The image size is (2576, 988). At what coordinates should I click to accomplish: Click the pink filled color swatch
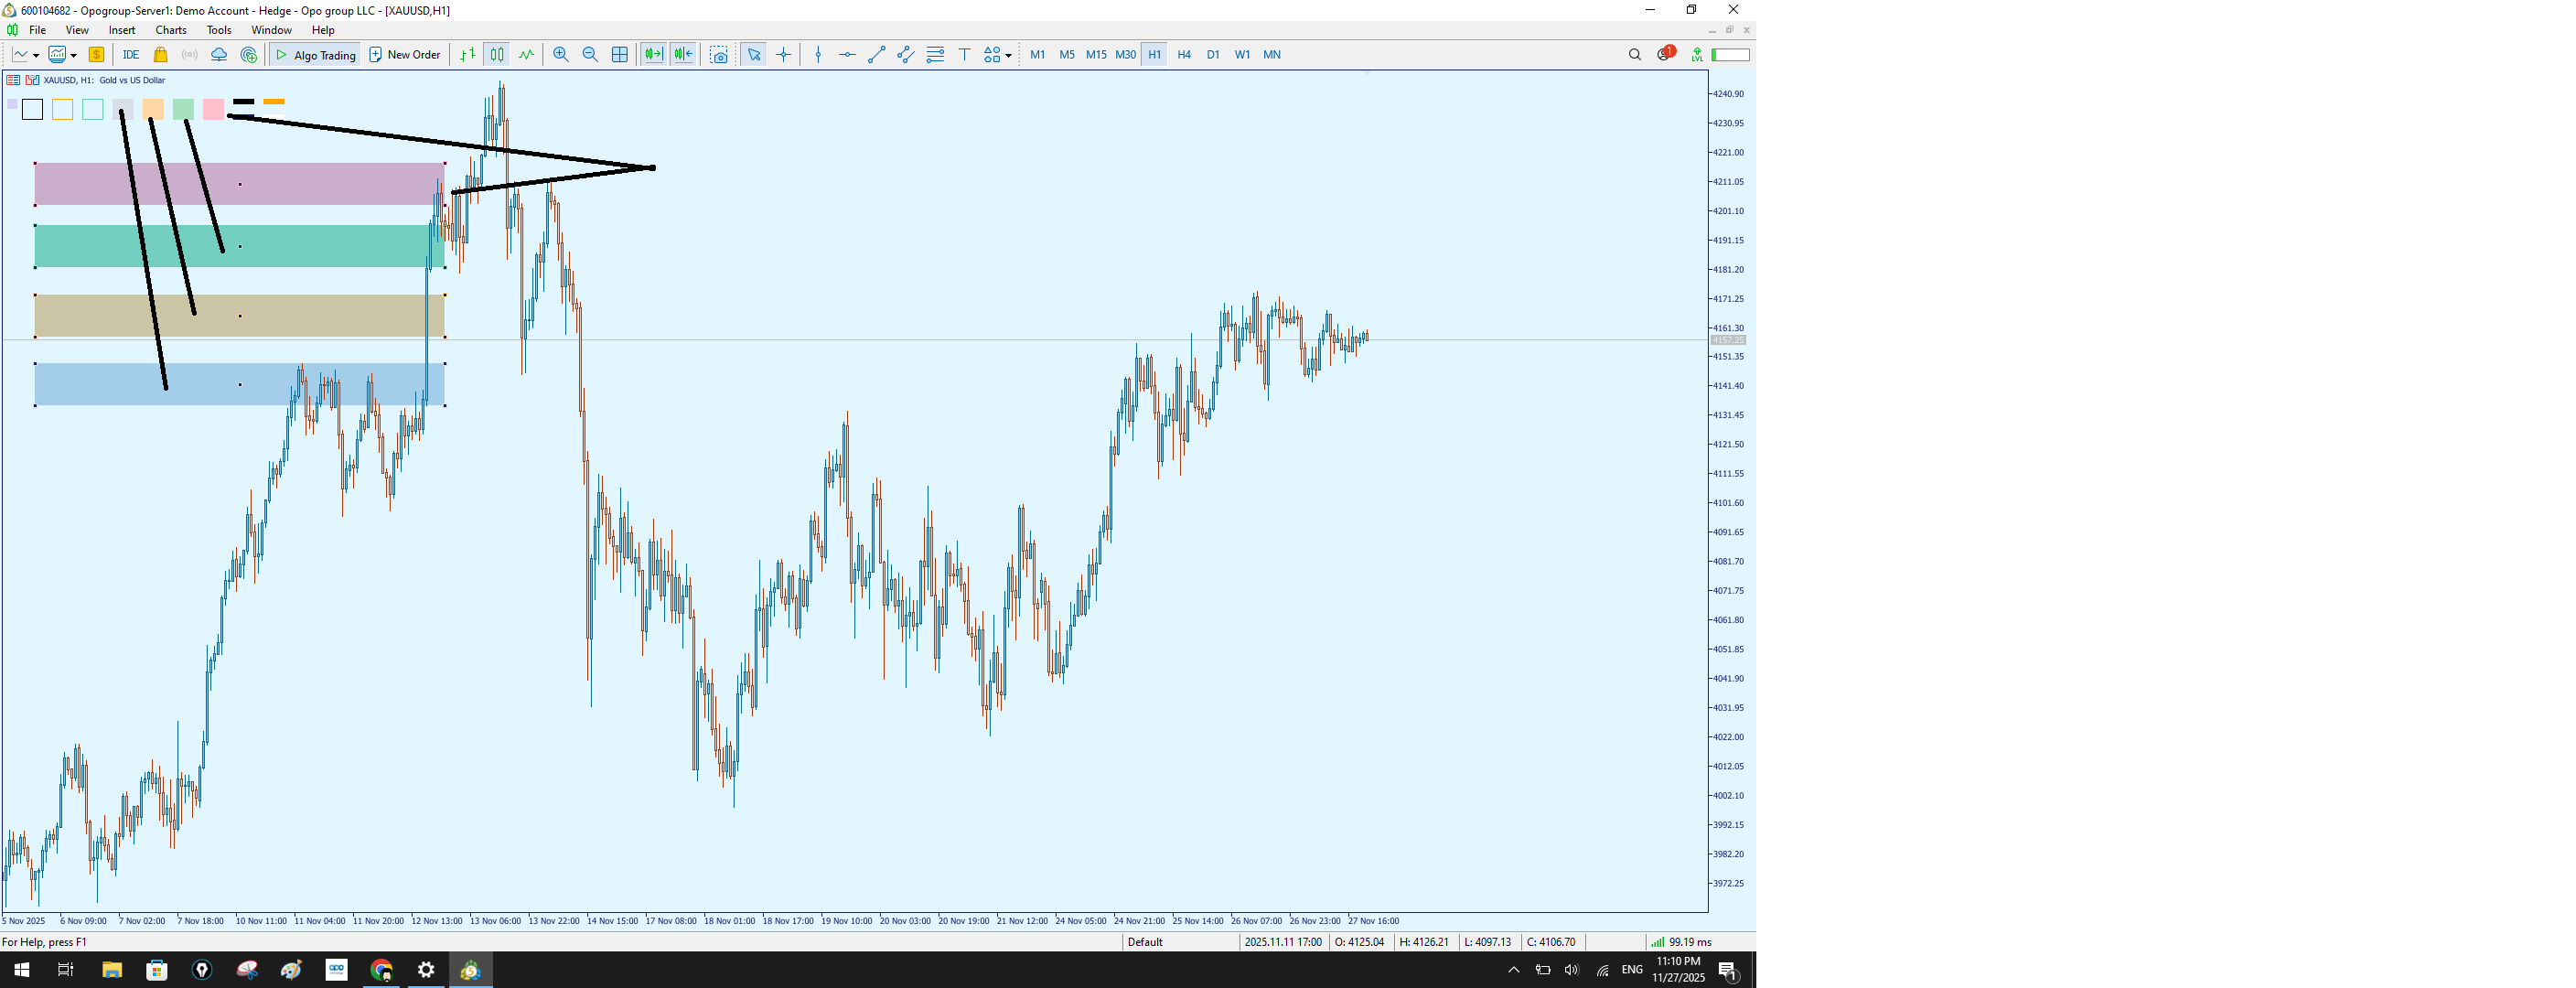(x=213, y=109)
